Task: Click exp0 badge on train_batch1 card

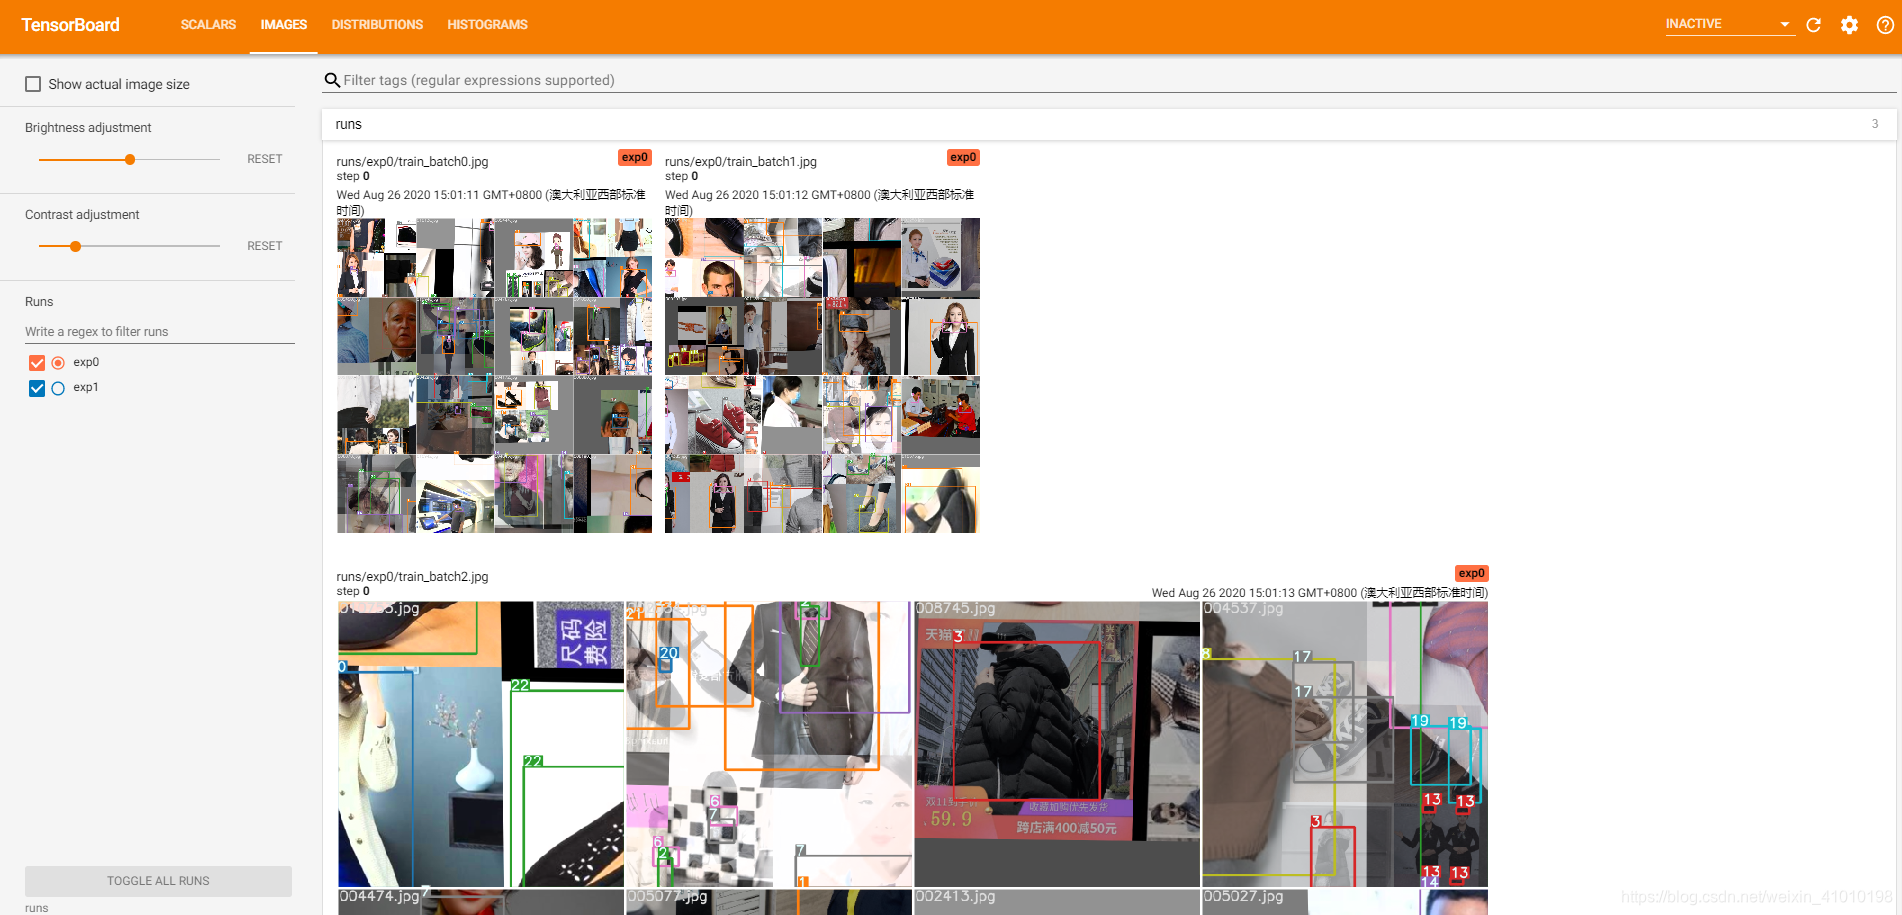Action: click(963, 158)
